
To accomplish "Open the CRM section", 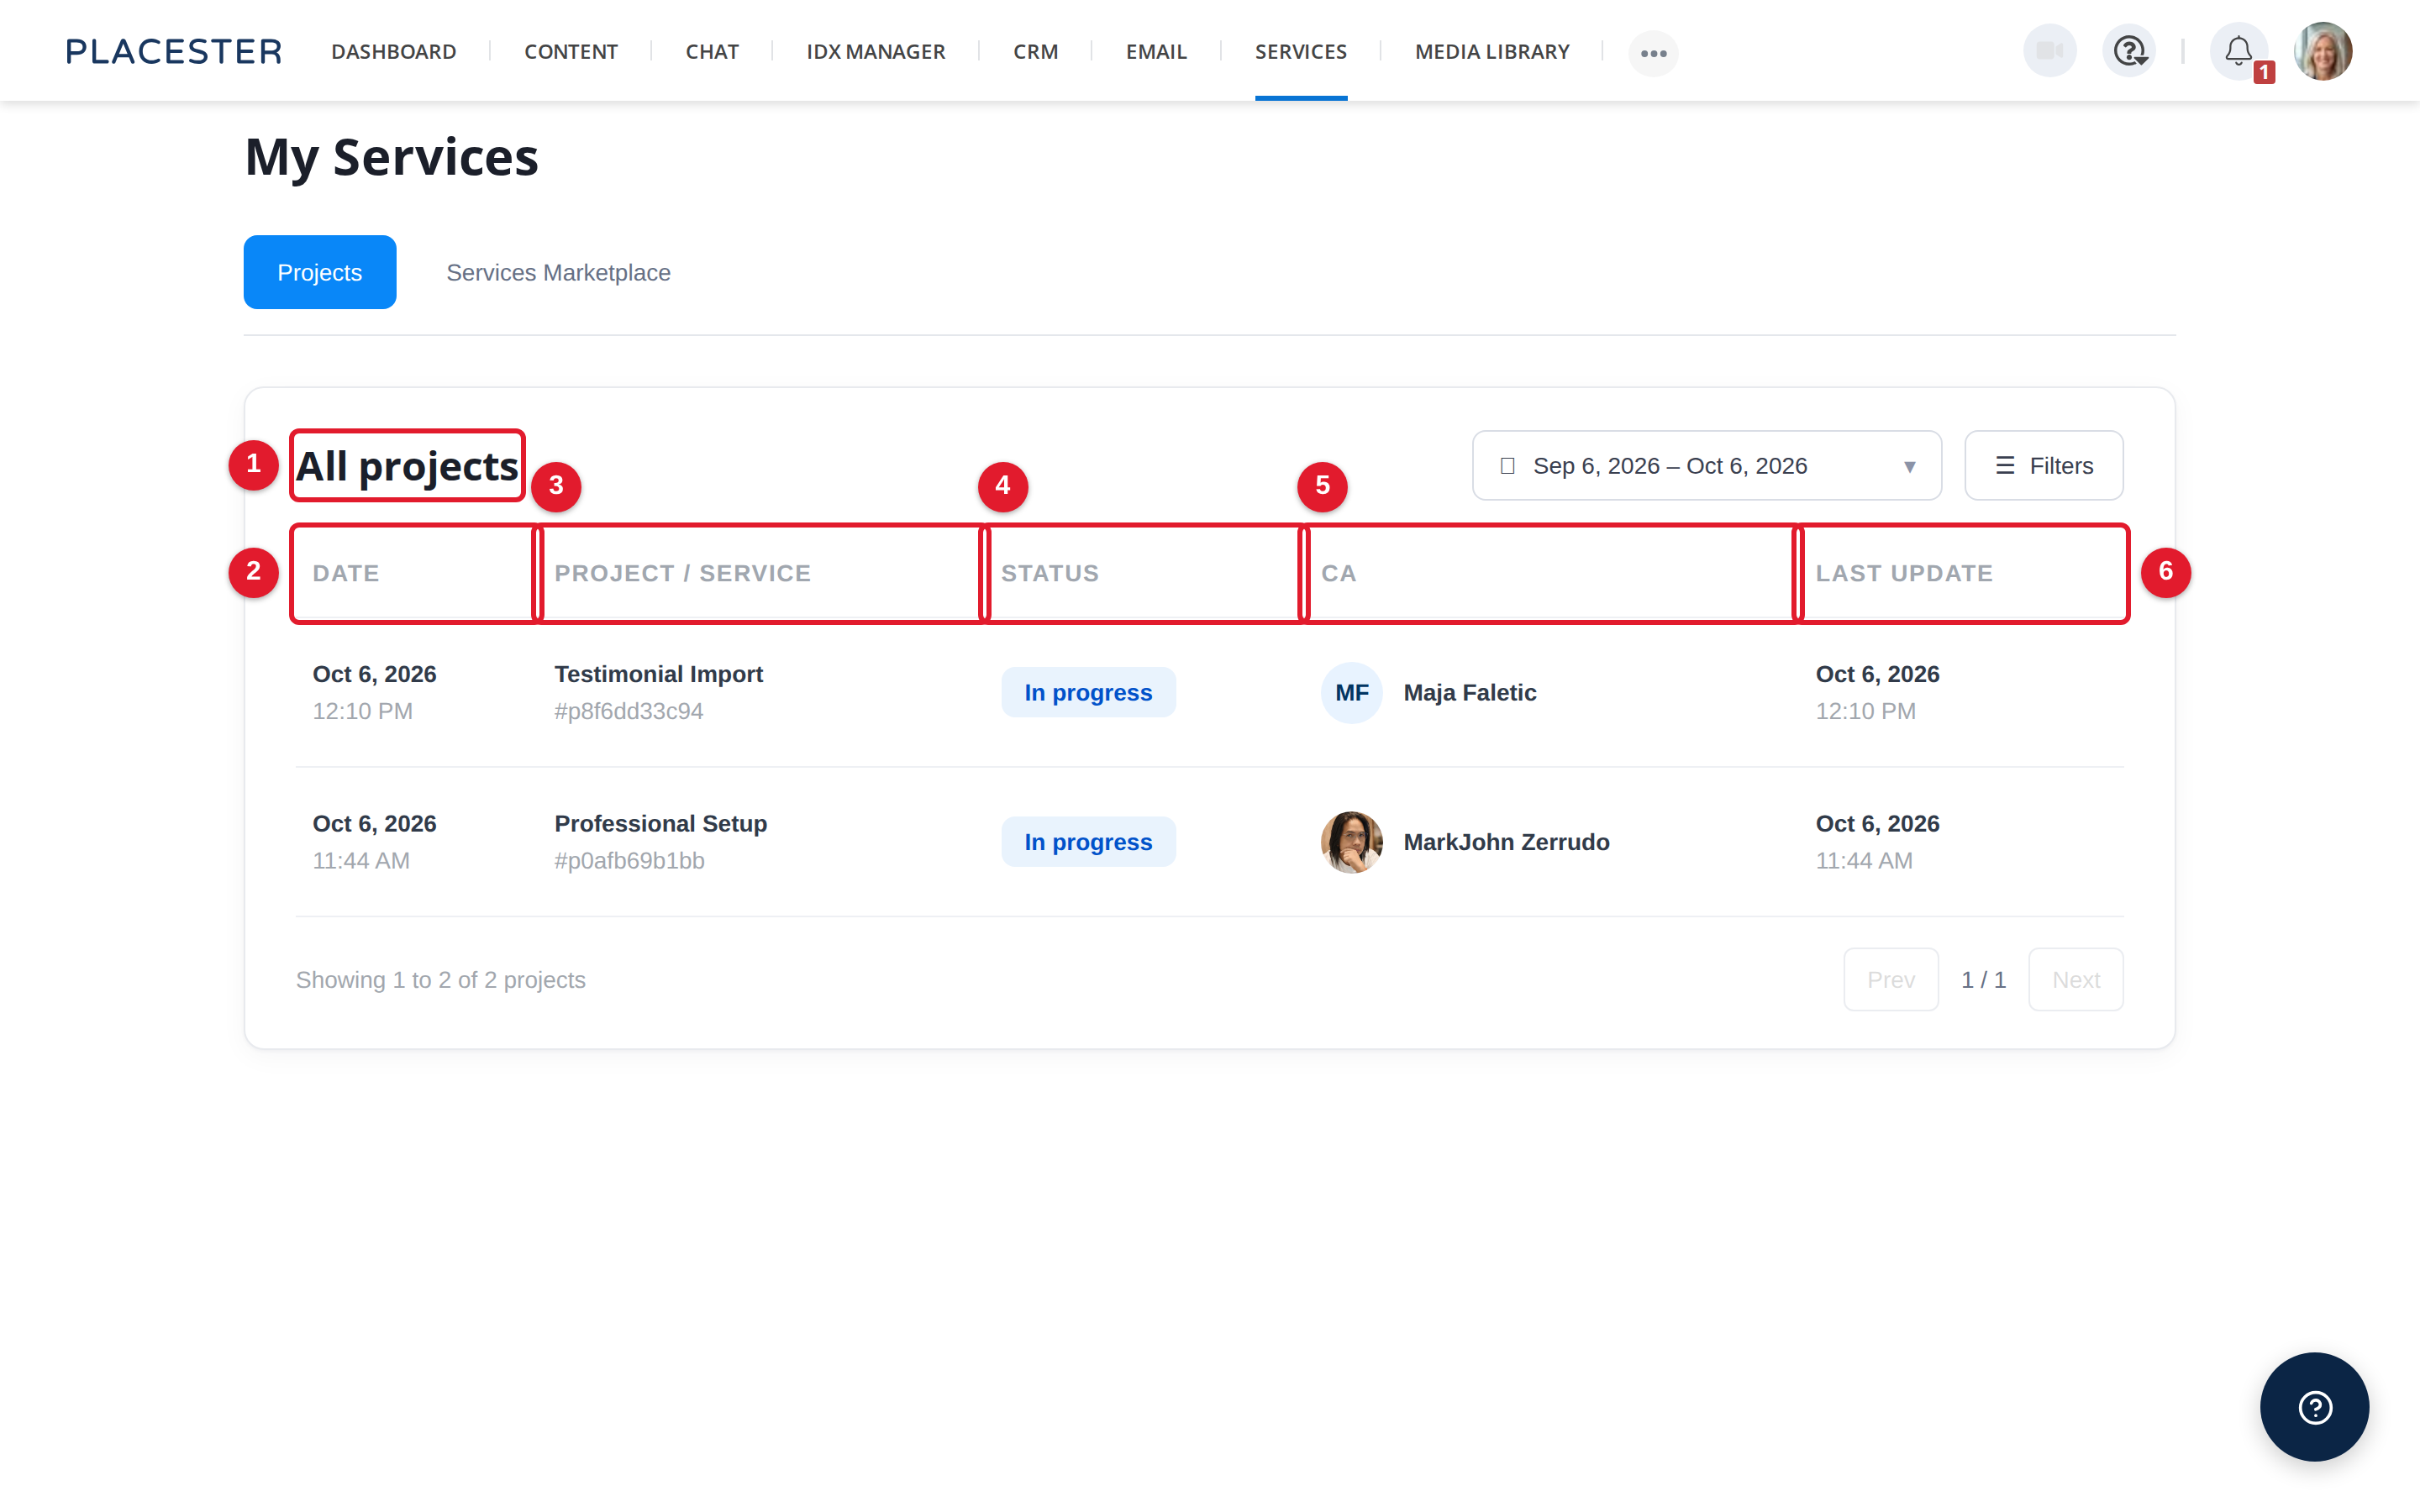I will (1035, 51).
